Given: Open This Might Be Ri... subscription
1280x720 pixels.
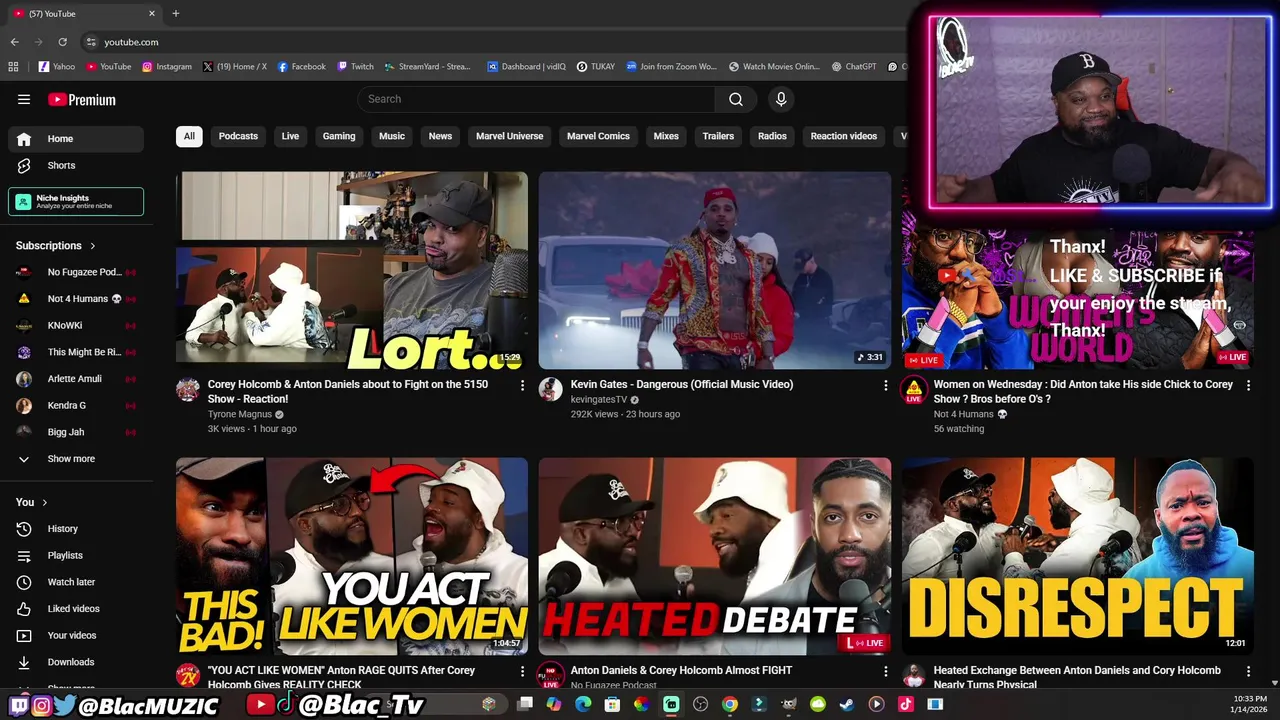Looking at the screenshot, I should point(76,352).
